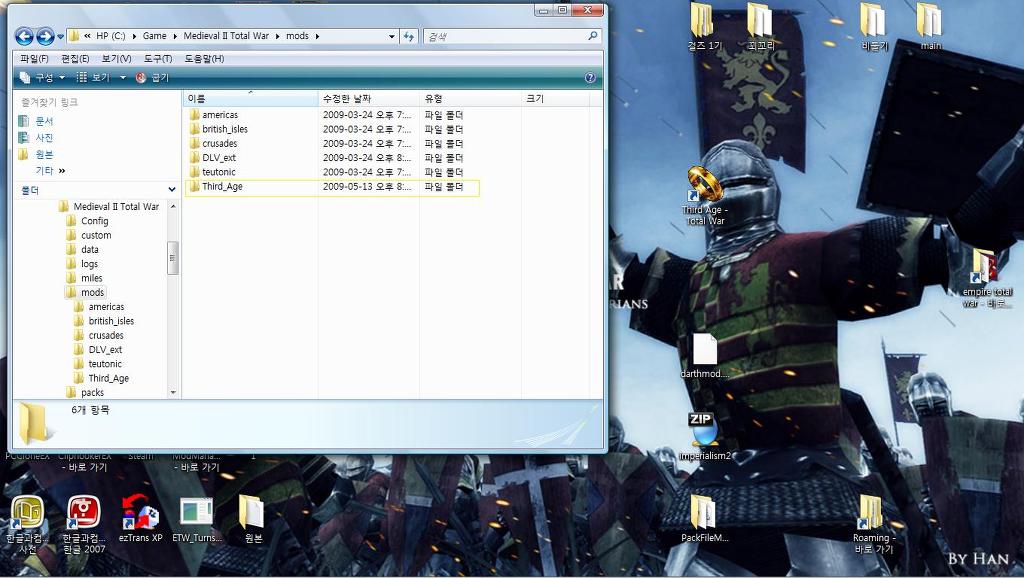Viewport: 1024px width, 578px height.
Task: Select the PackFileM... folder on the desktop
Action: point(704,519)
